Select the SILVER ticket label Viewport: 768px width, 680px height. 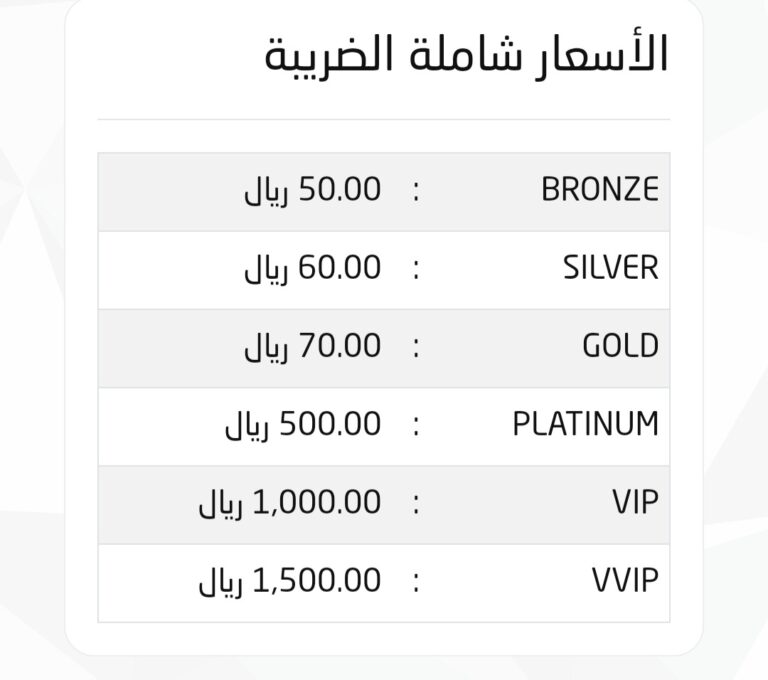[x=611, y=267]
